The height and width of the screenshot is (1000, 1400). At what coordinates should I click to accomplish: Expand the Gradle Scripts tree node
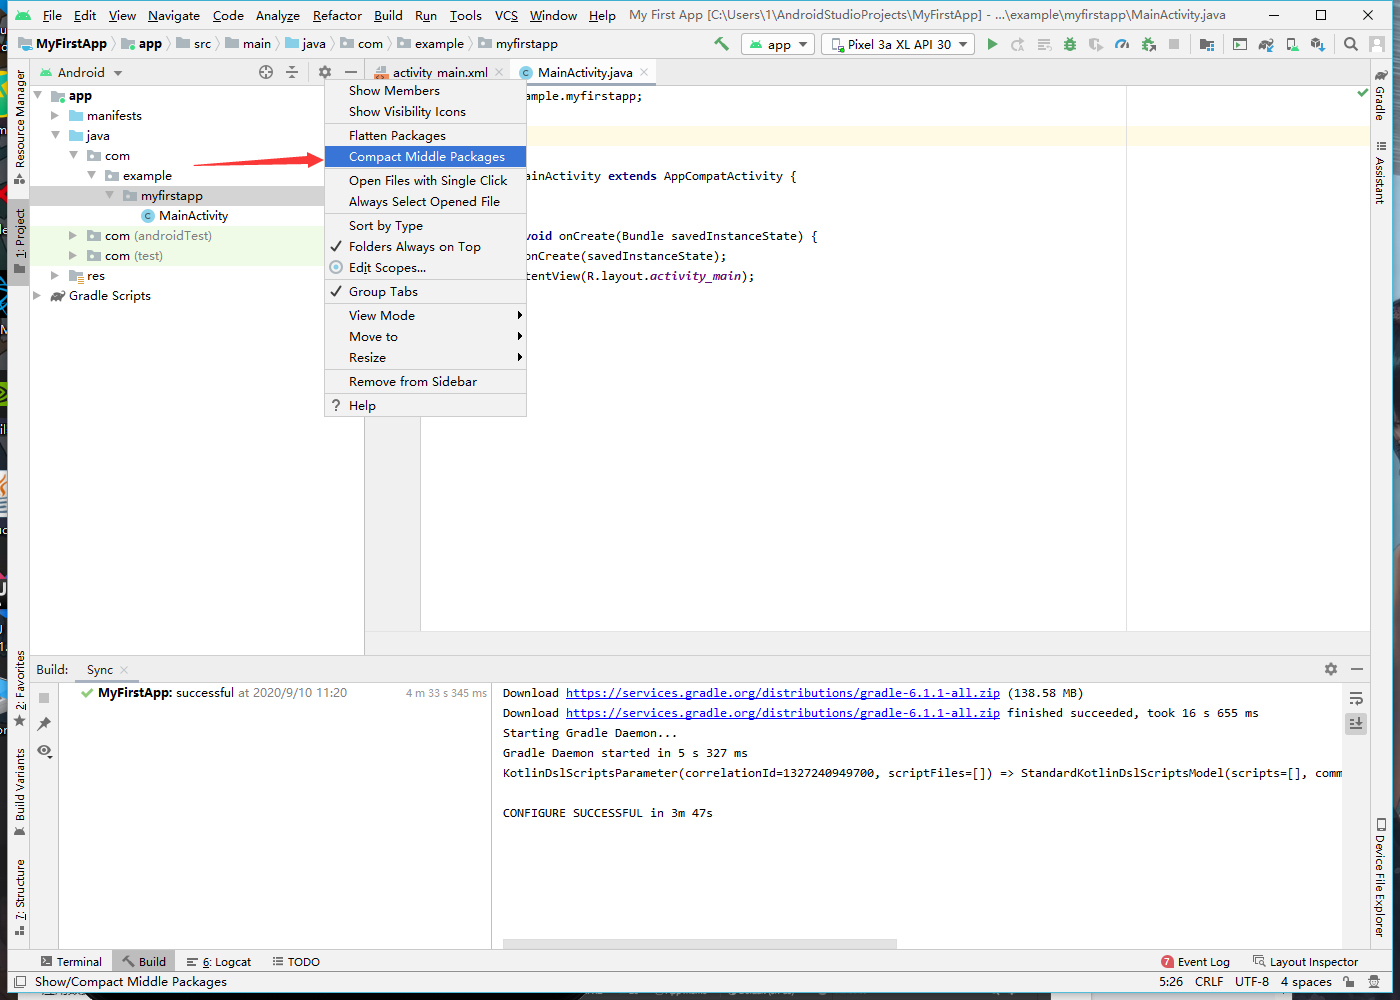click(x=37, y=296)
